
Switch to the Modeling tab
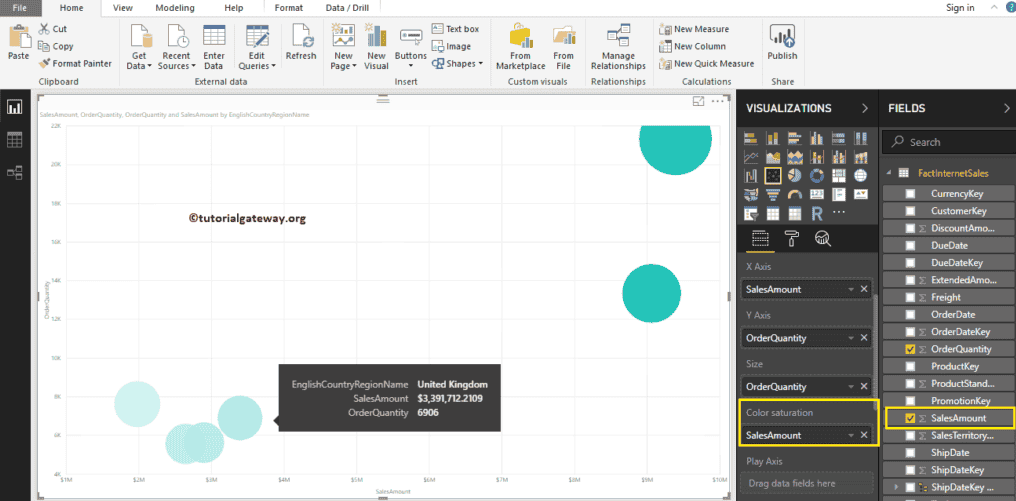[175, 7]
